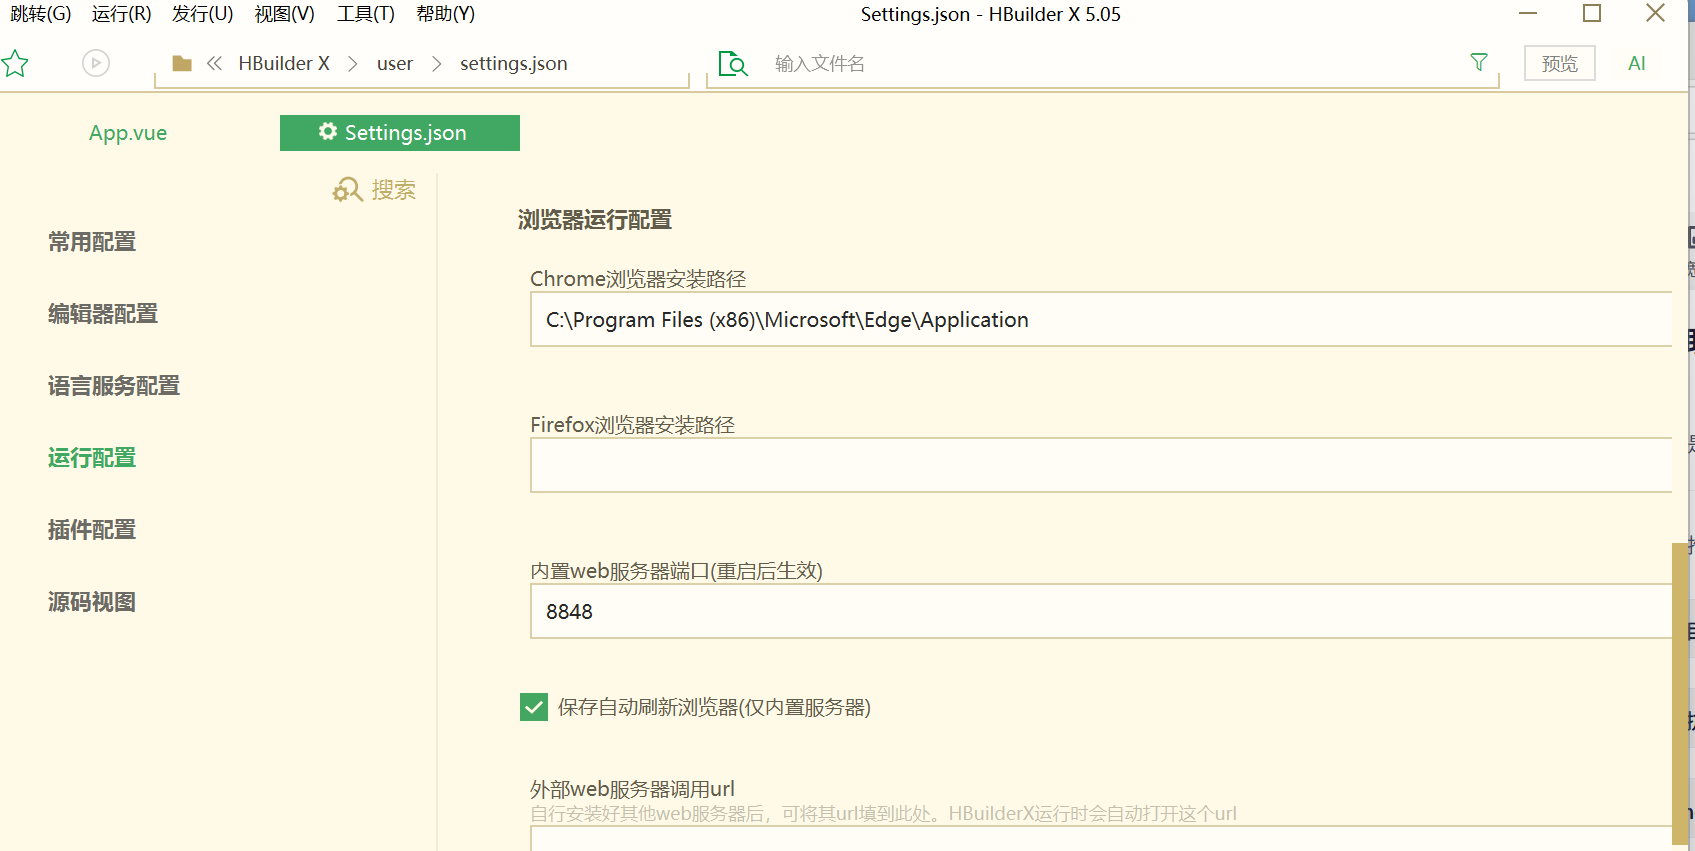Image resolution: width=1695 pixels, height=851 pixels.
Task: Click Firefox browser install path field
Action: pos(1101,465)
